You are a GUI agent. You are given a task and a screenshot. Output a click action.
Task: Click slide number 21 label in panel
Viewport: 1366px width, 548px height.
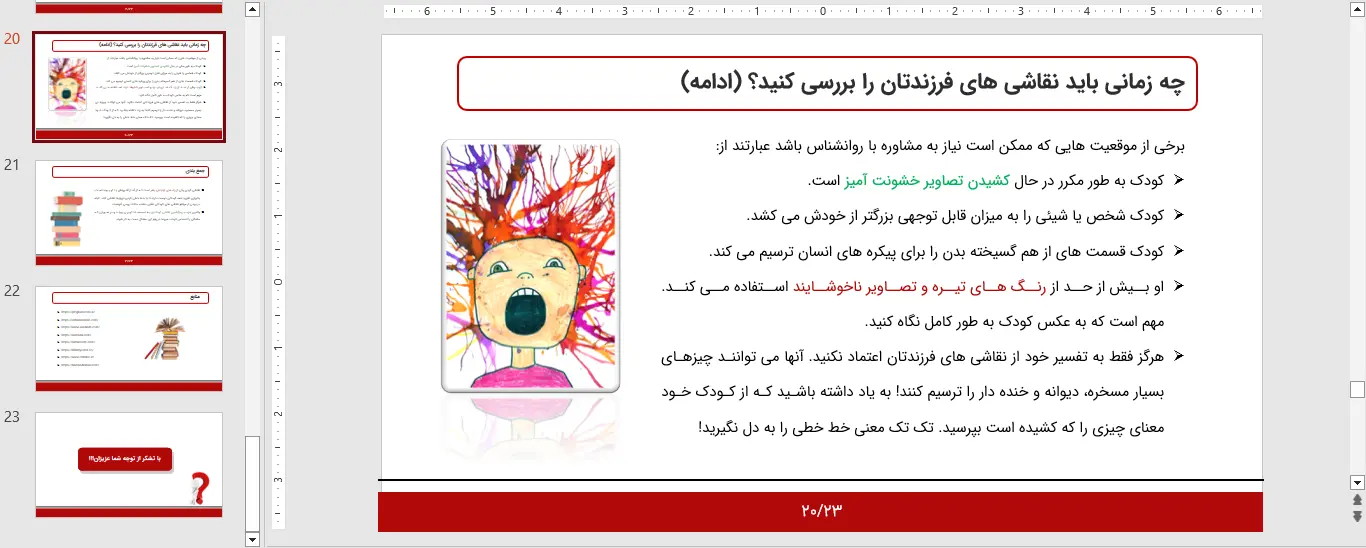(x=12, y=165)
